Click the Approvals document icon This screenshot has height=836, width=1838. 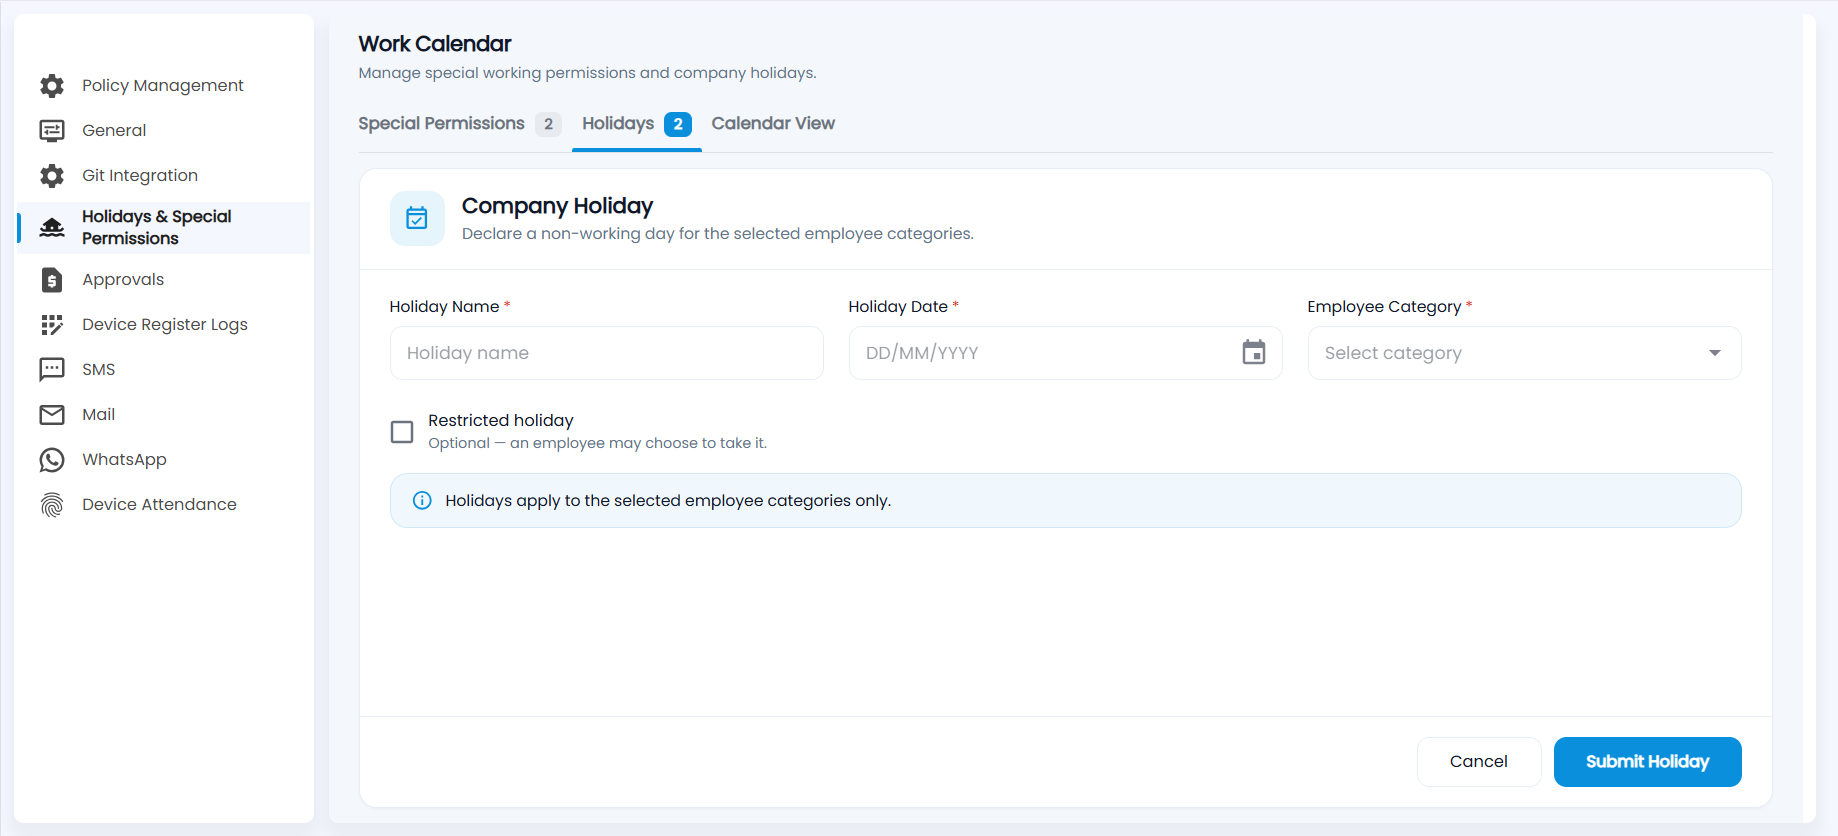click(x=52, y=280)
